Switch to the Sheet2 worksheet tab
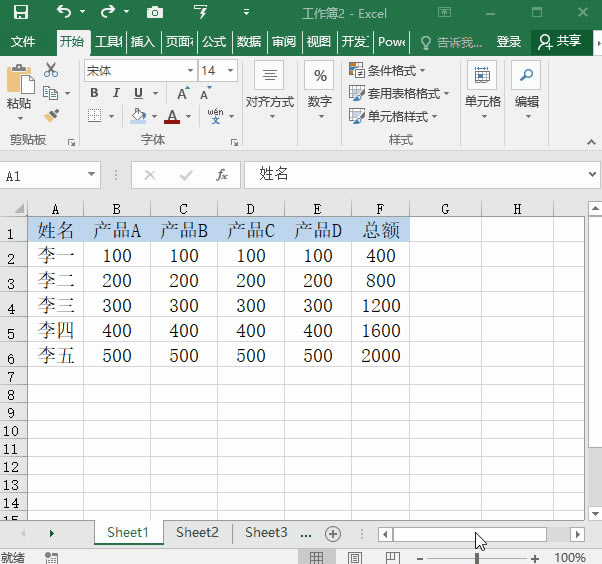This screenshot has width=602, height=564. pos(197,533)
